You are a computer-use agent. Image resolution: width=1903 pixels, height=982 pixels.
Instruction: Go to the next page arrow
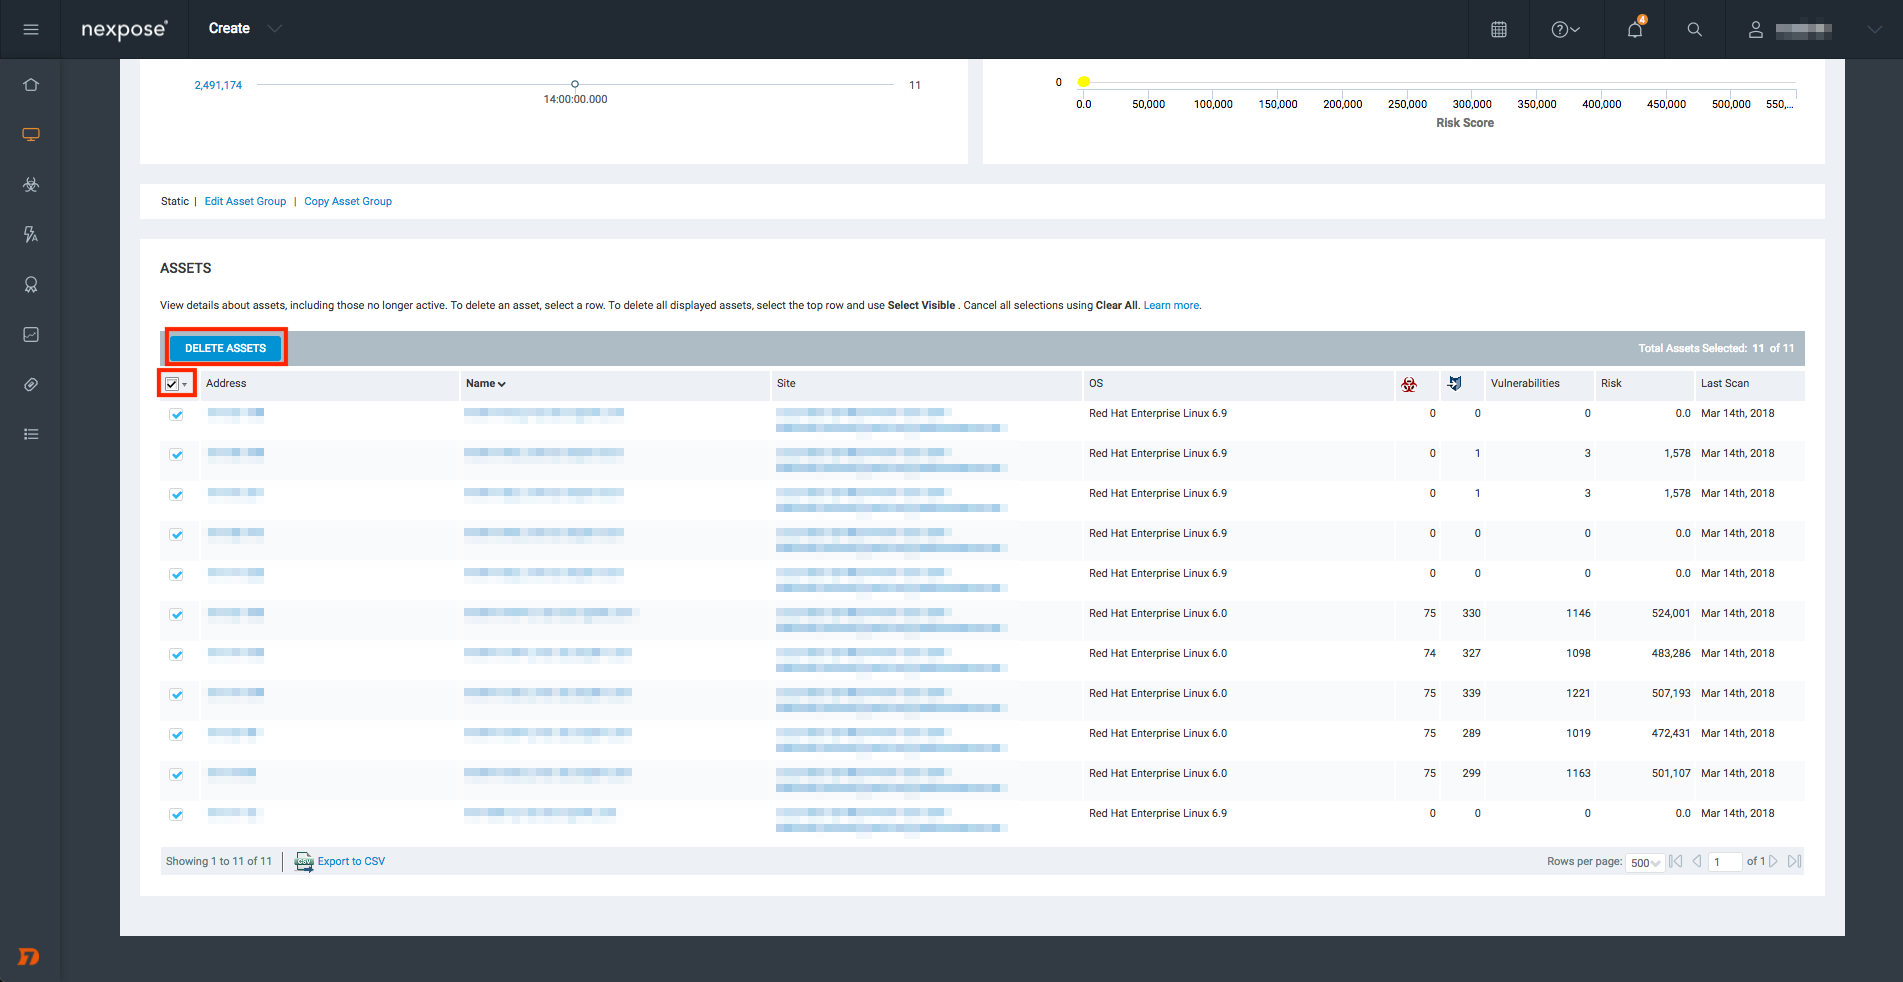1773,861
